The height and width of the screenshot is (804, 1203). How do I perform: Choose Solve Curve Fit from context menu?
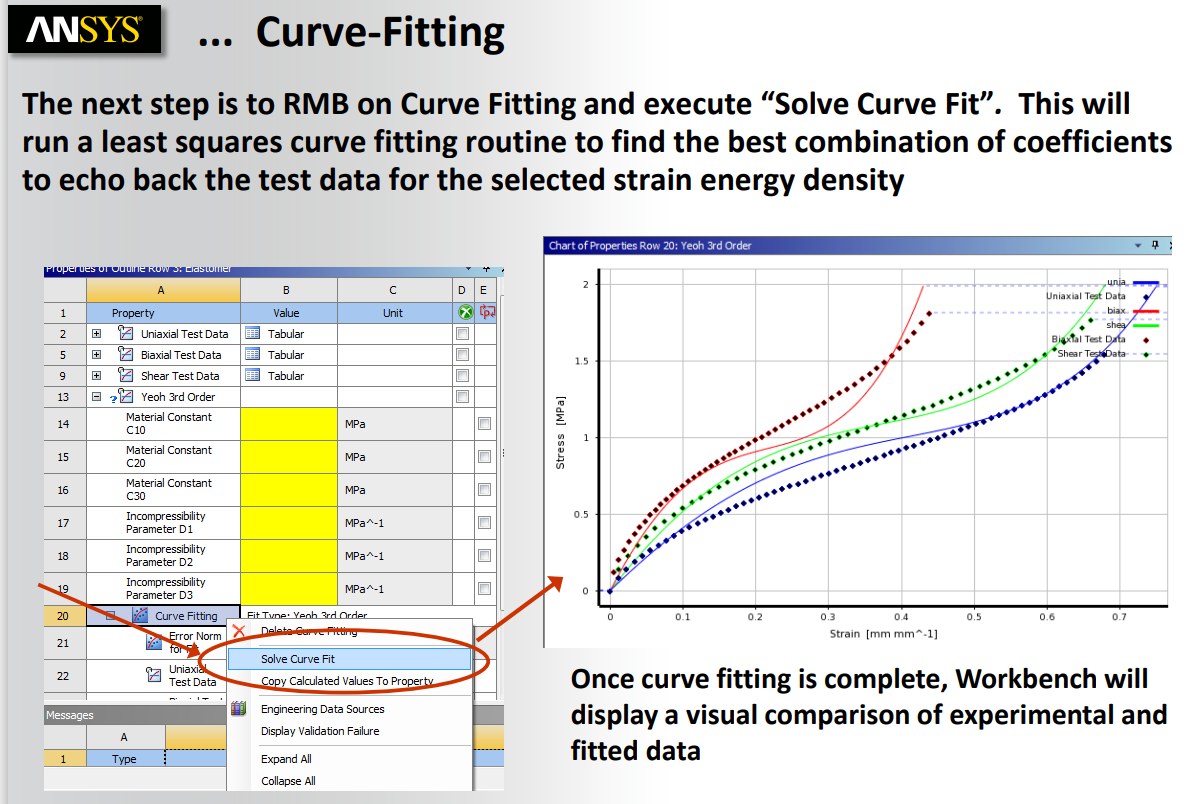pyautogui.click(x=349, y=659)
